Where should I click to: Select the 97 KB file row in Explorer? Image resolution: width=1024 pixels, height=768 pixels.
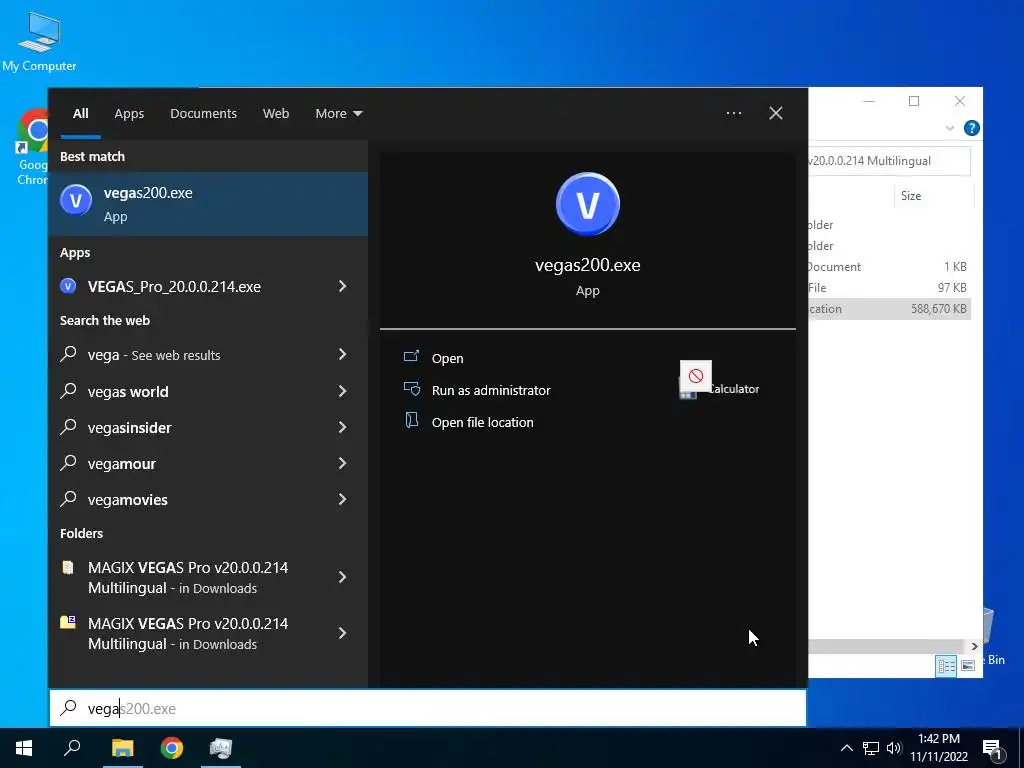coord(889,287)
